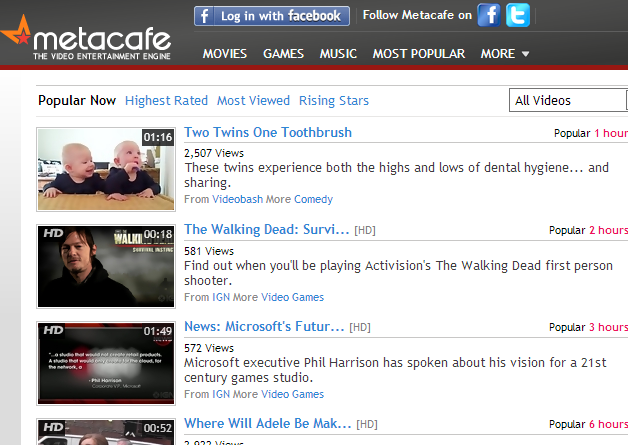Switch to the Rising Stars tab
This screenshot has height=445, width=630.
click(x=333, y=100)
